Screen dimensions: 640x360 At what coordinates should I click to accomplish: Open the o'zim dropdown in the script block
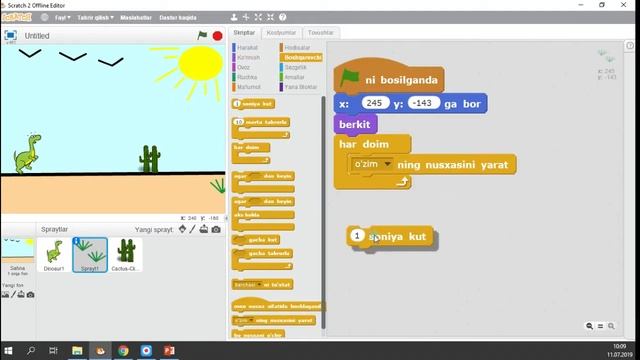387,164
